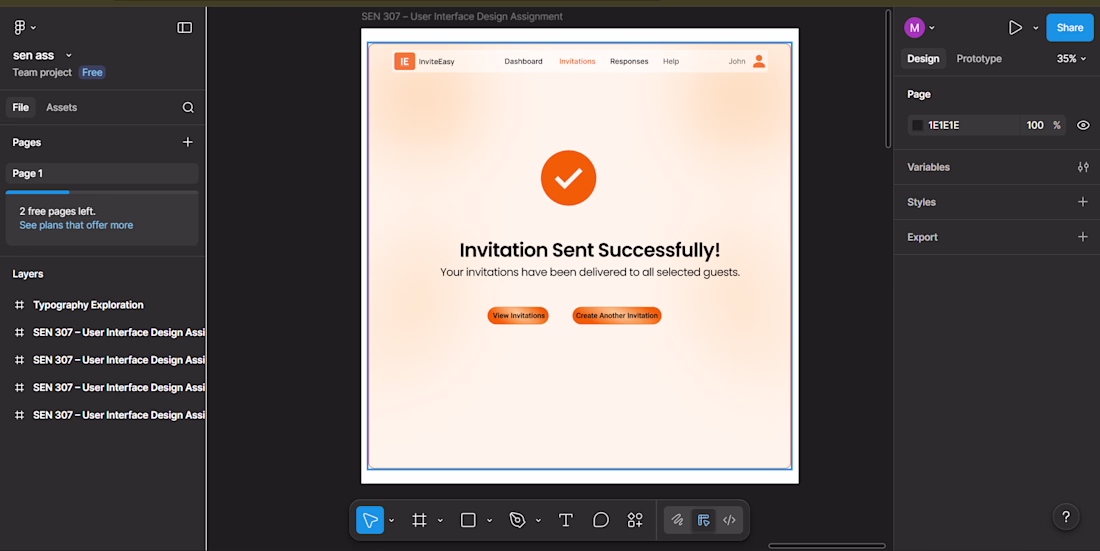Switch to Dev Mode
Viewport: 1100px width, 551px height.
[730, 520]
